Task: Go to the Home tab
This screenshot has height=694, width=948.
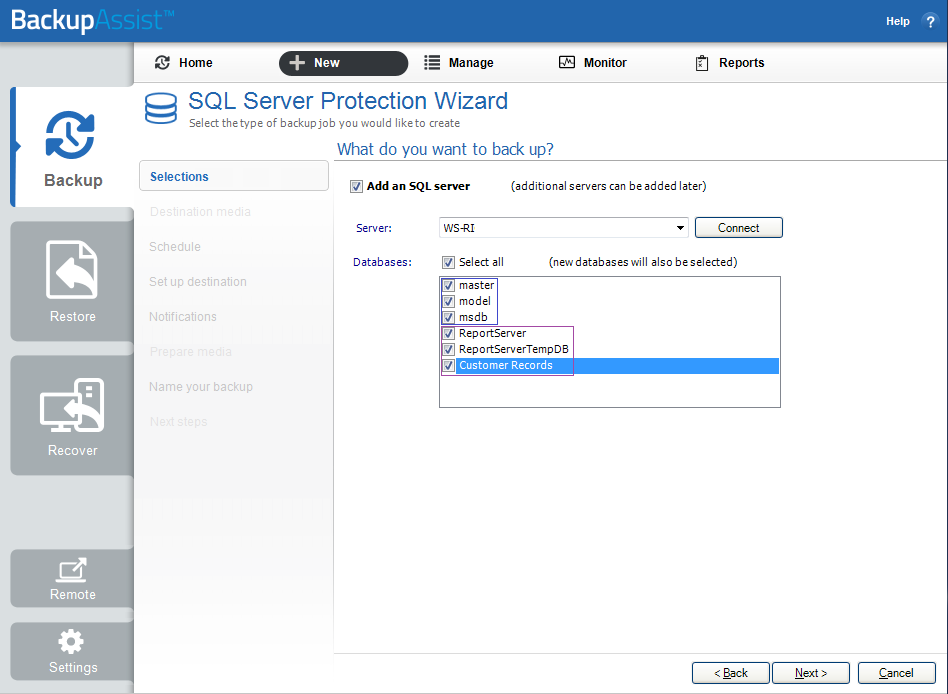Action: (x=184, y=63)
